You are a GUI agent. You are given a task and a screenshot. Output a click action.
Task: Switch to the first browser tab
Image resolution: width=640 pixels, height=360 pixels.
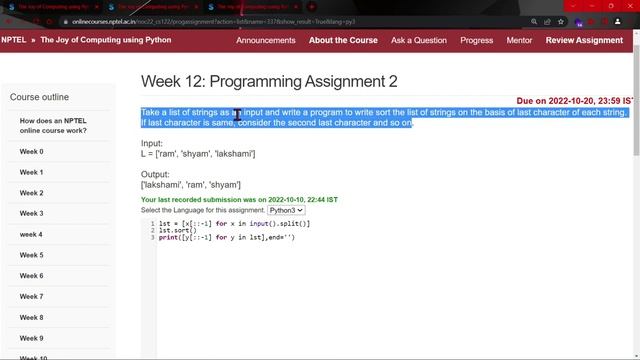pos(53,7)
